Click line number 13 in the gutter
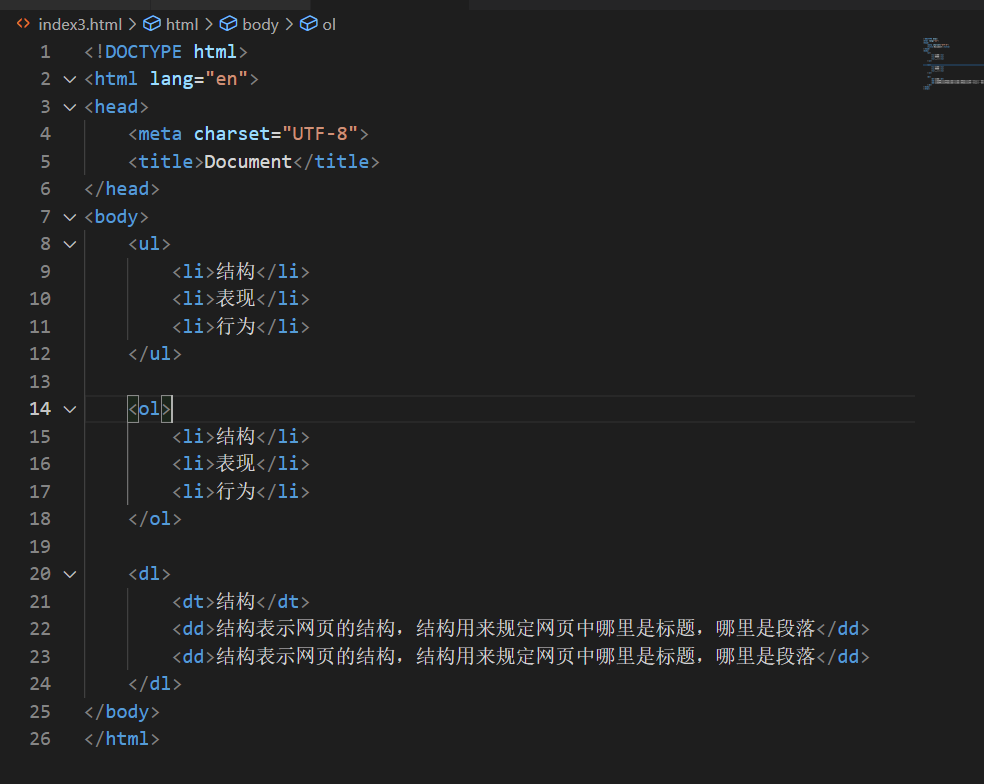Viewport: 984px width, 784px height. (x=40, y=382)
